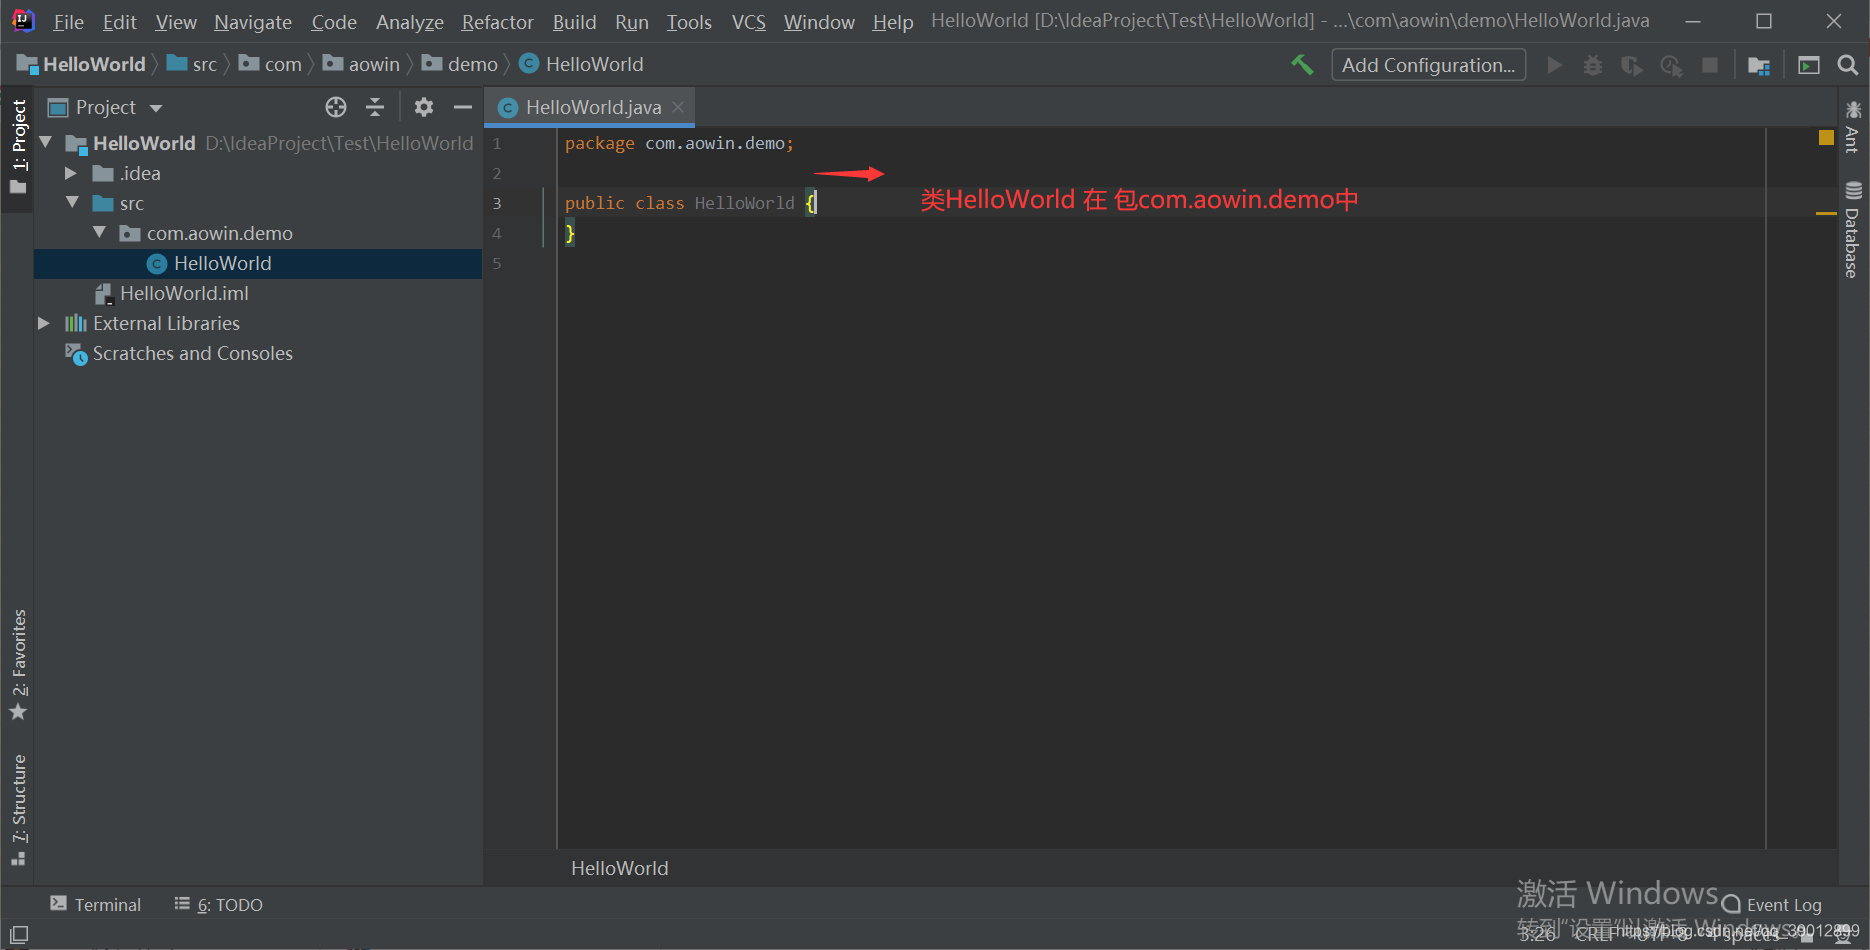Hide the Project panel with minus icon

tap(462, 107)
